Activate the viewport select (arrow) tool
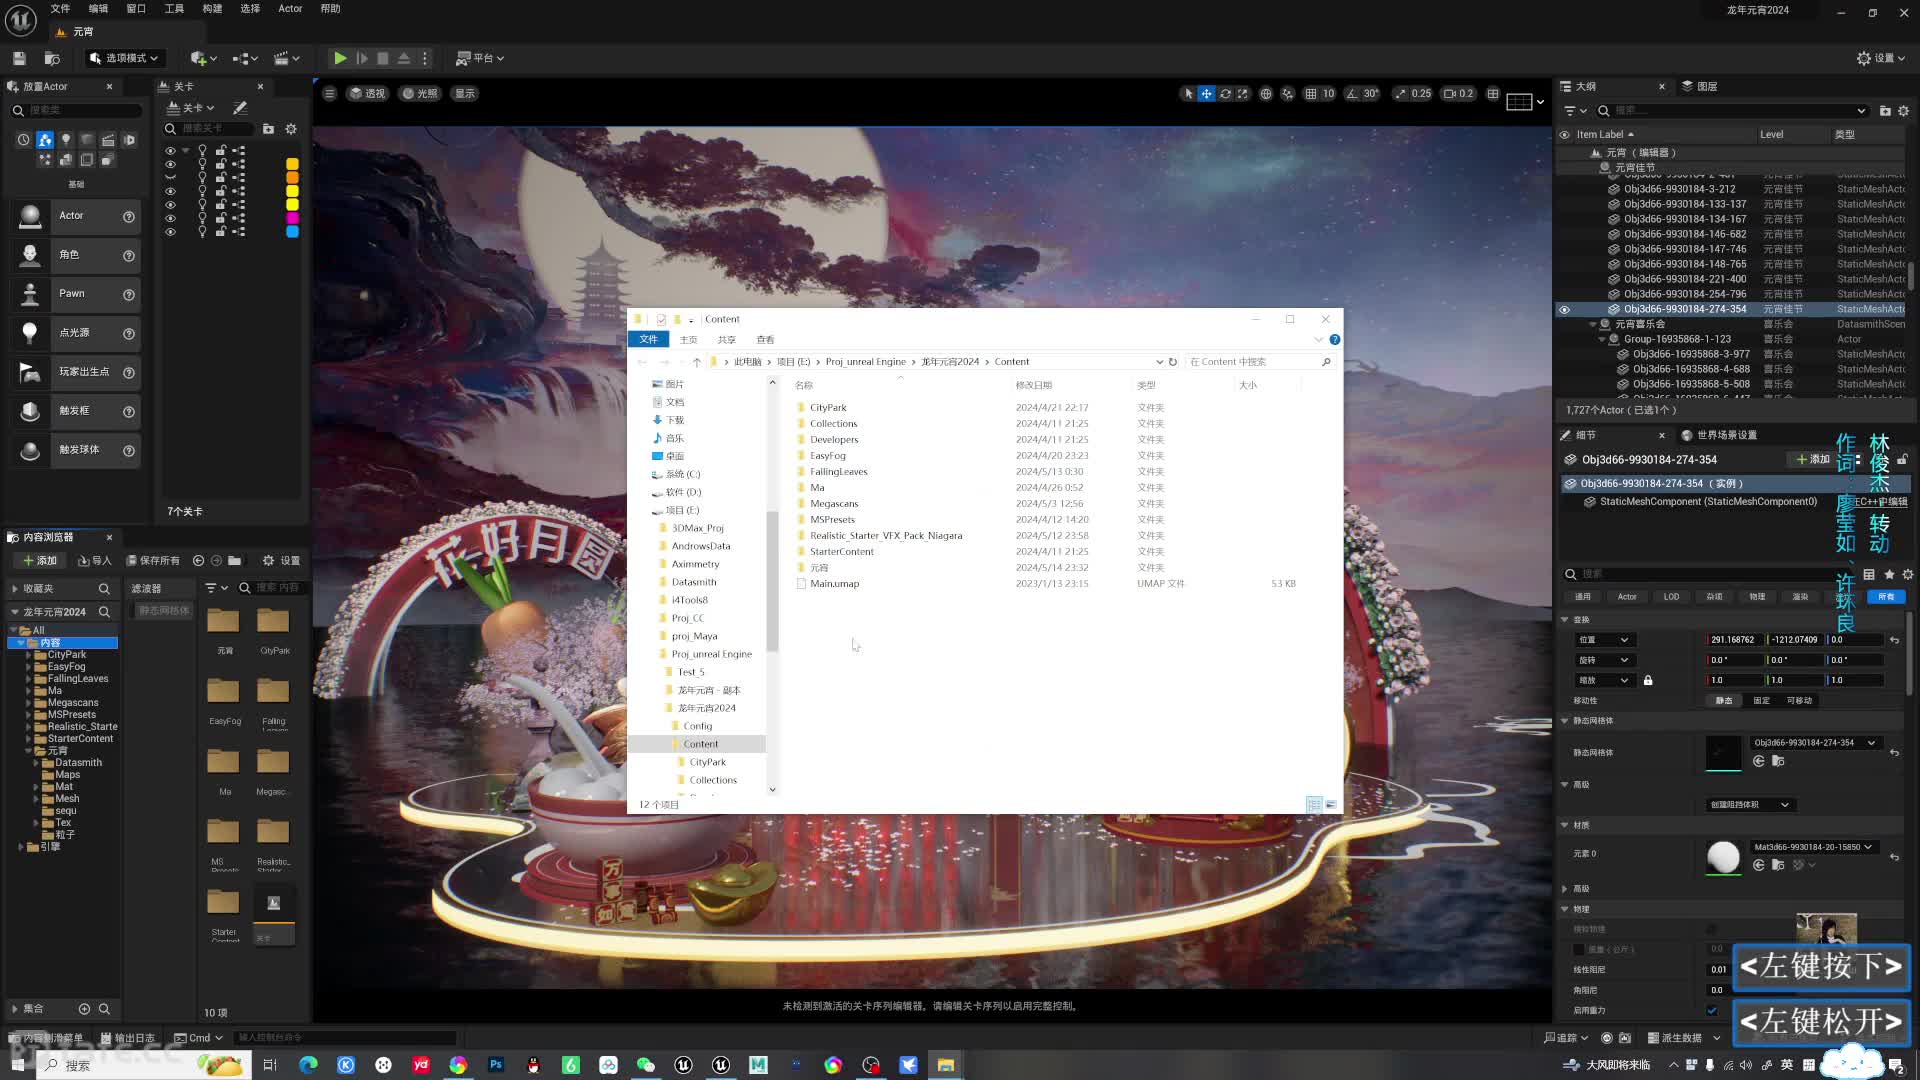The width and height of the screenshot is (1920, 1080). 1188,94
